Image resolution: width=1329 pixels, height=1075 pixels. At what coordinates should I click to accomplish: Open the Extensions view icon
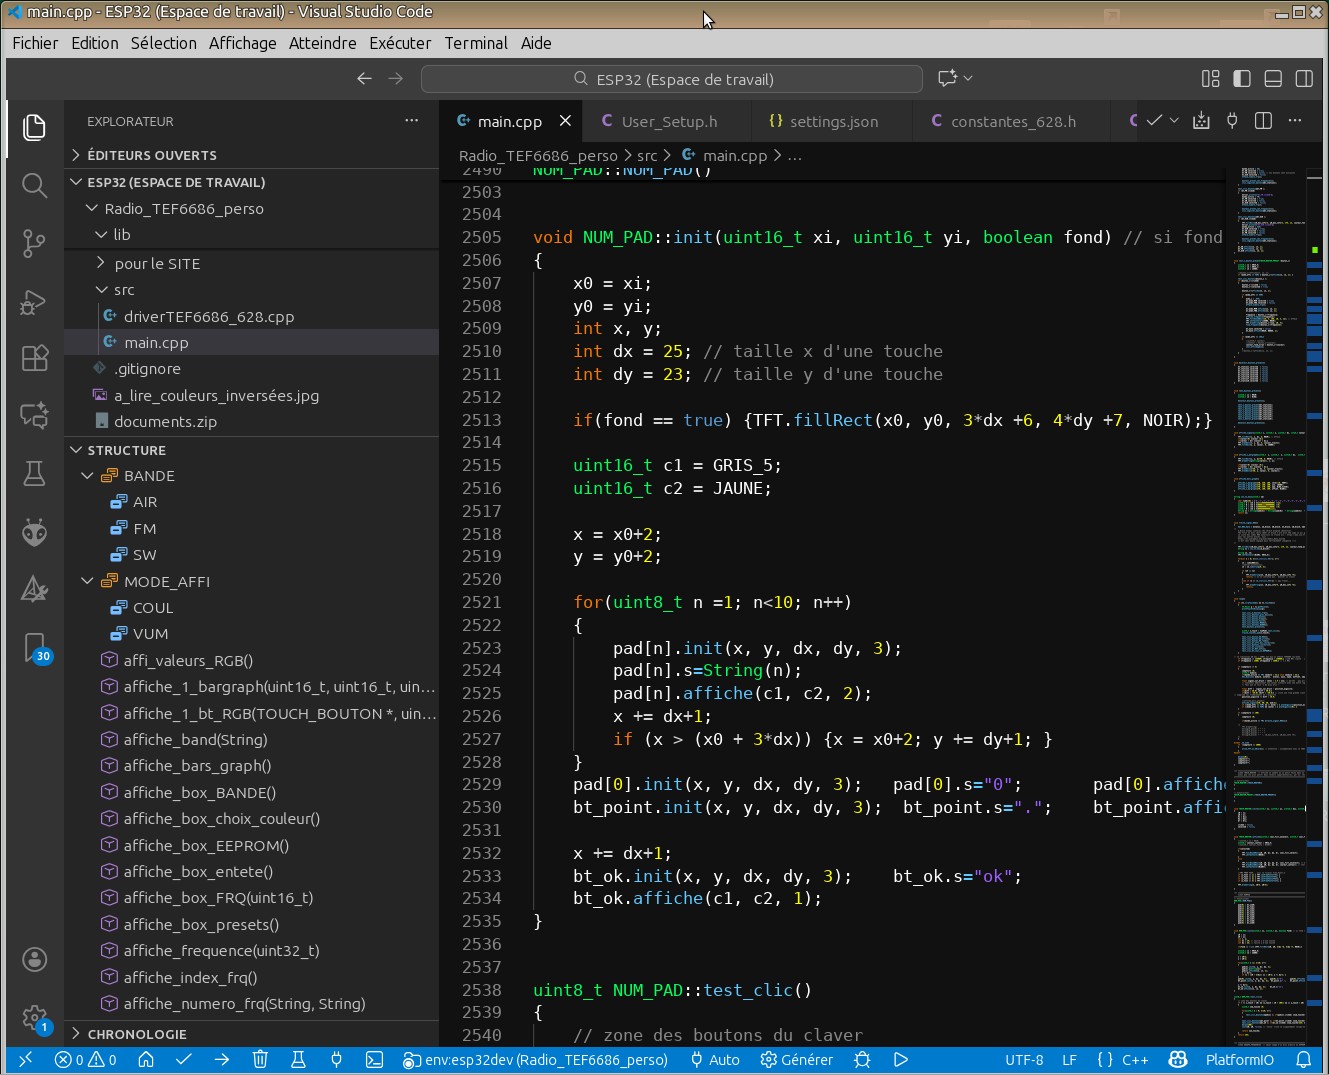pyautogui.click(x=34, y=358)
